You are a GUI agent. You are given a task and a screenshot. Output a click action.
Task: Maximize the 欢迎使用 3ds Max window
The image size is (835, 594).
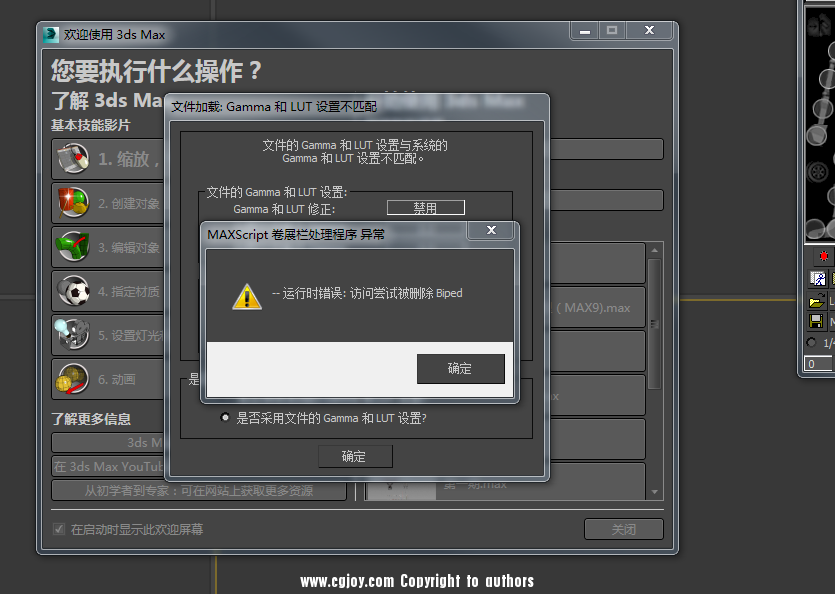pyautogui.click(x=612, y=30)
